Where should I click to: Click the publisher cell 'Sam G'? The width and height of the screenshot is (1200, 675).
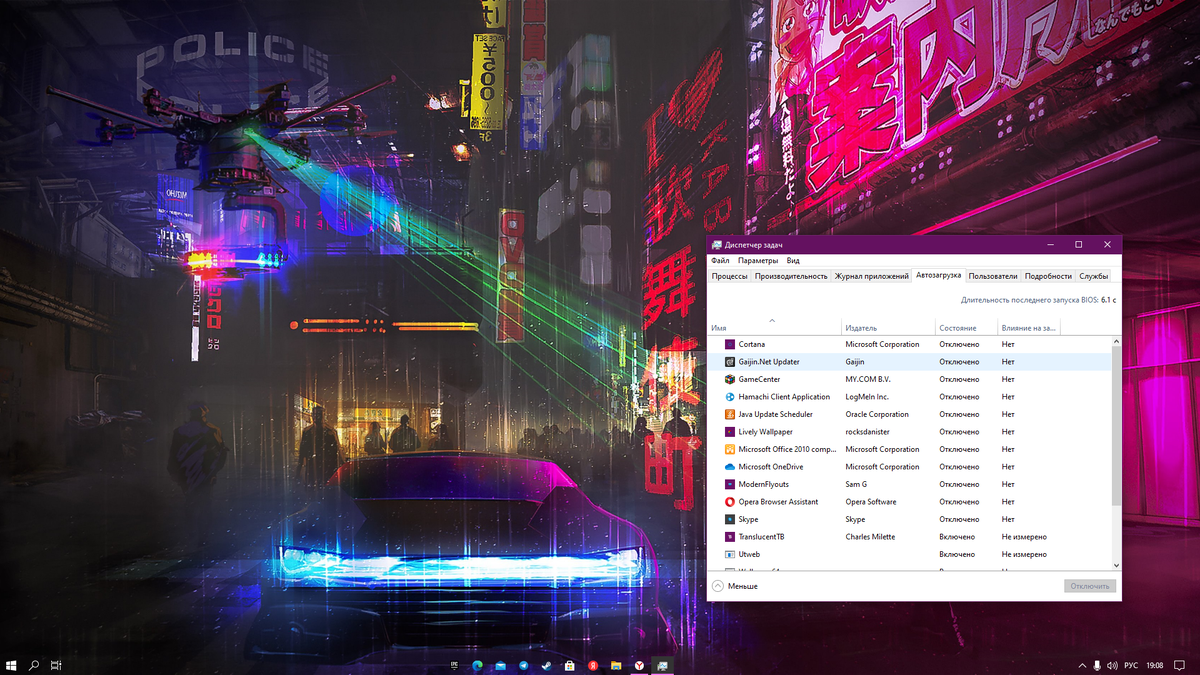(x=856, y=484)
